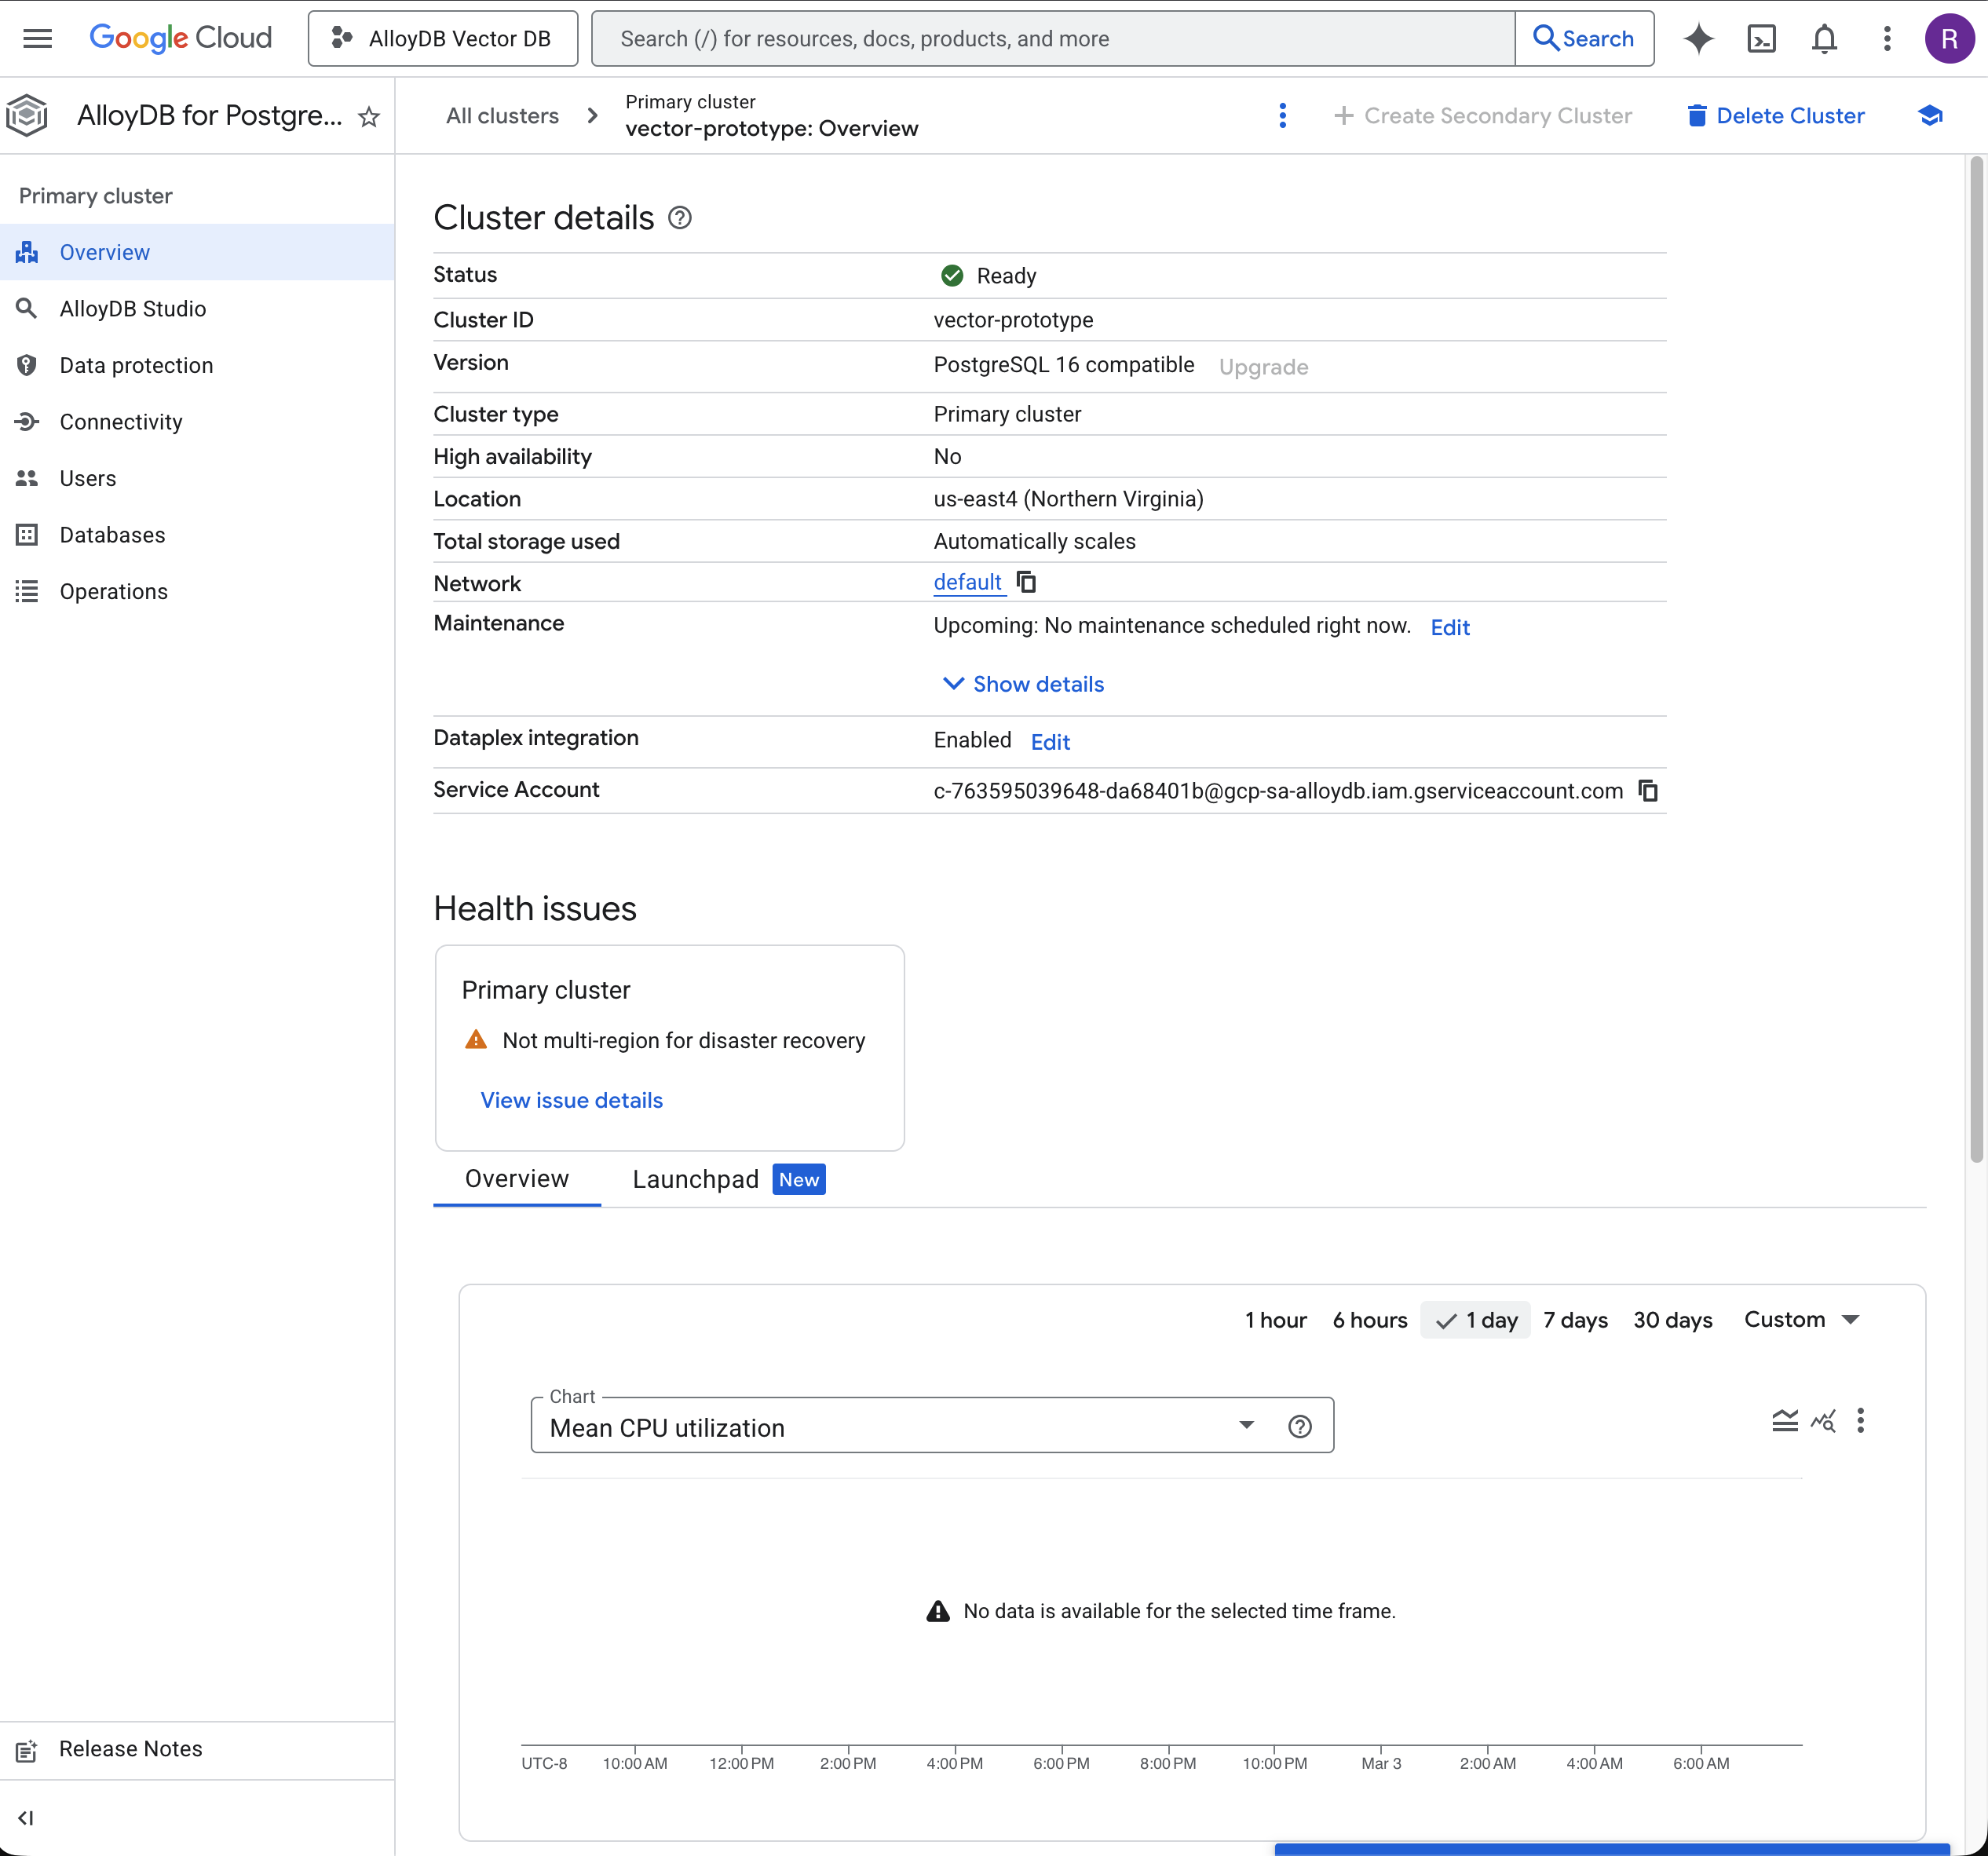Click View issue details link
The image size is (1988, 1856).
pos(571,1100)
